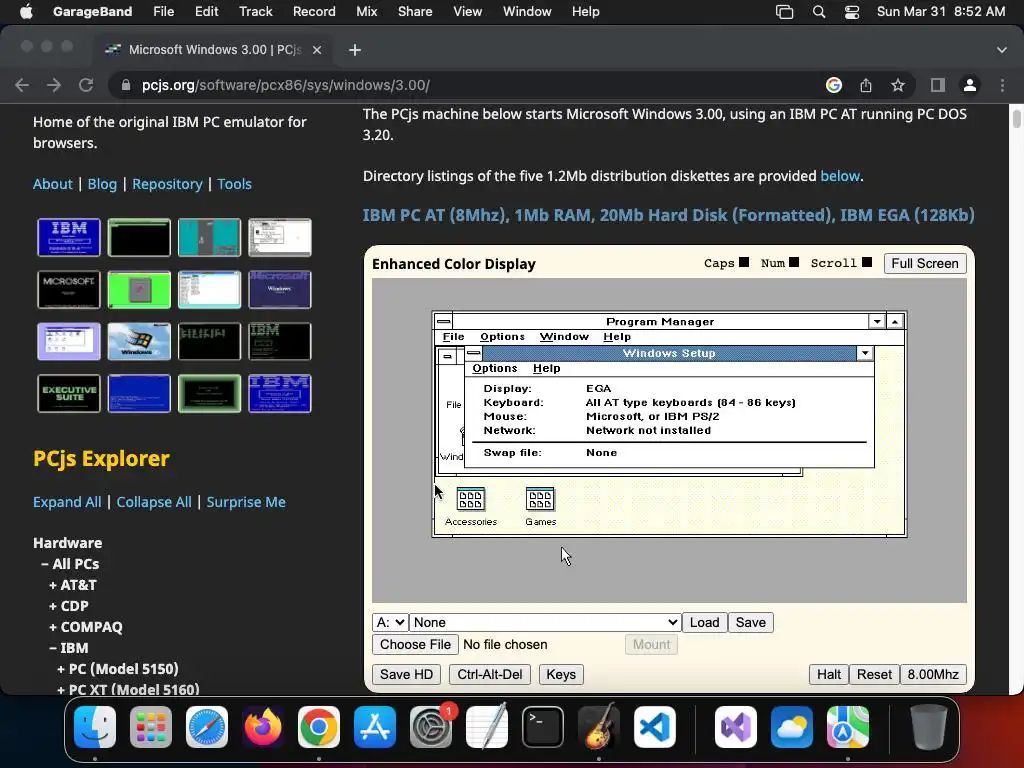This screenshot has height=768, width=1024.
Task: Open the drive A: selector dropdown
Action: coord(390,622)
